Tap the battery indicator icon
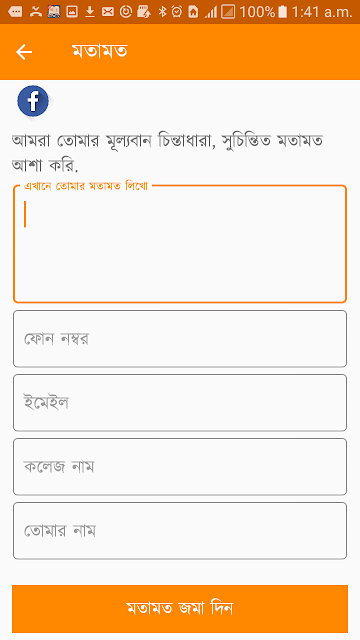360x640 pixels. tap(282, 12)
